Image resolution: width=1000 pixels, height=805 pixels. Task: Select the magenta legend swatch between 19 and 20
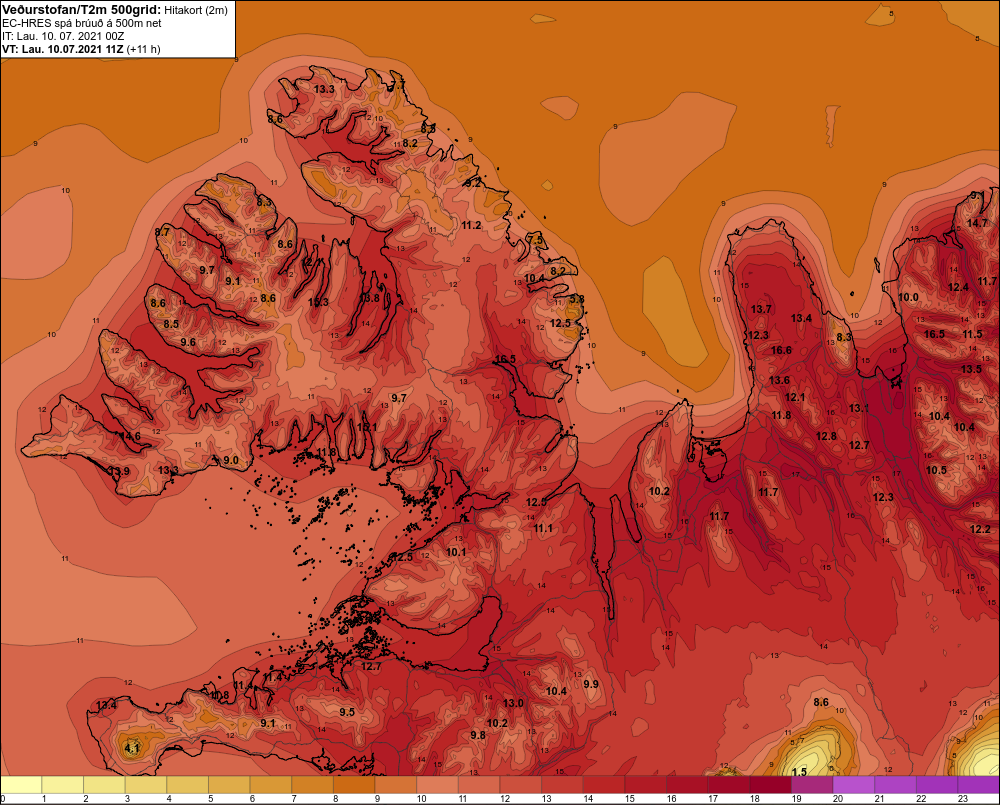tap(812, 785)
